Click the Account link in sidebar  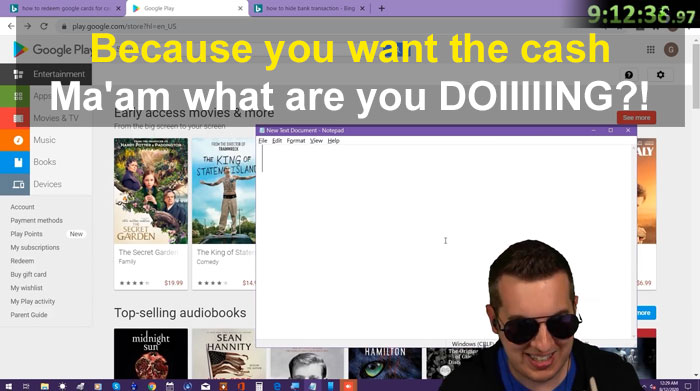click(x=22, y=207)
